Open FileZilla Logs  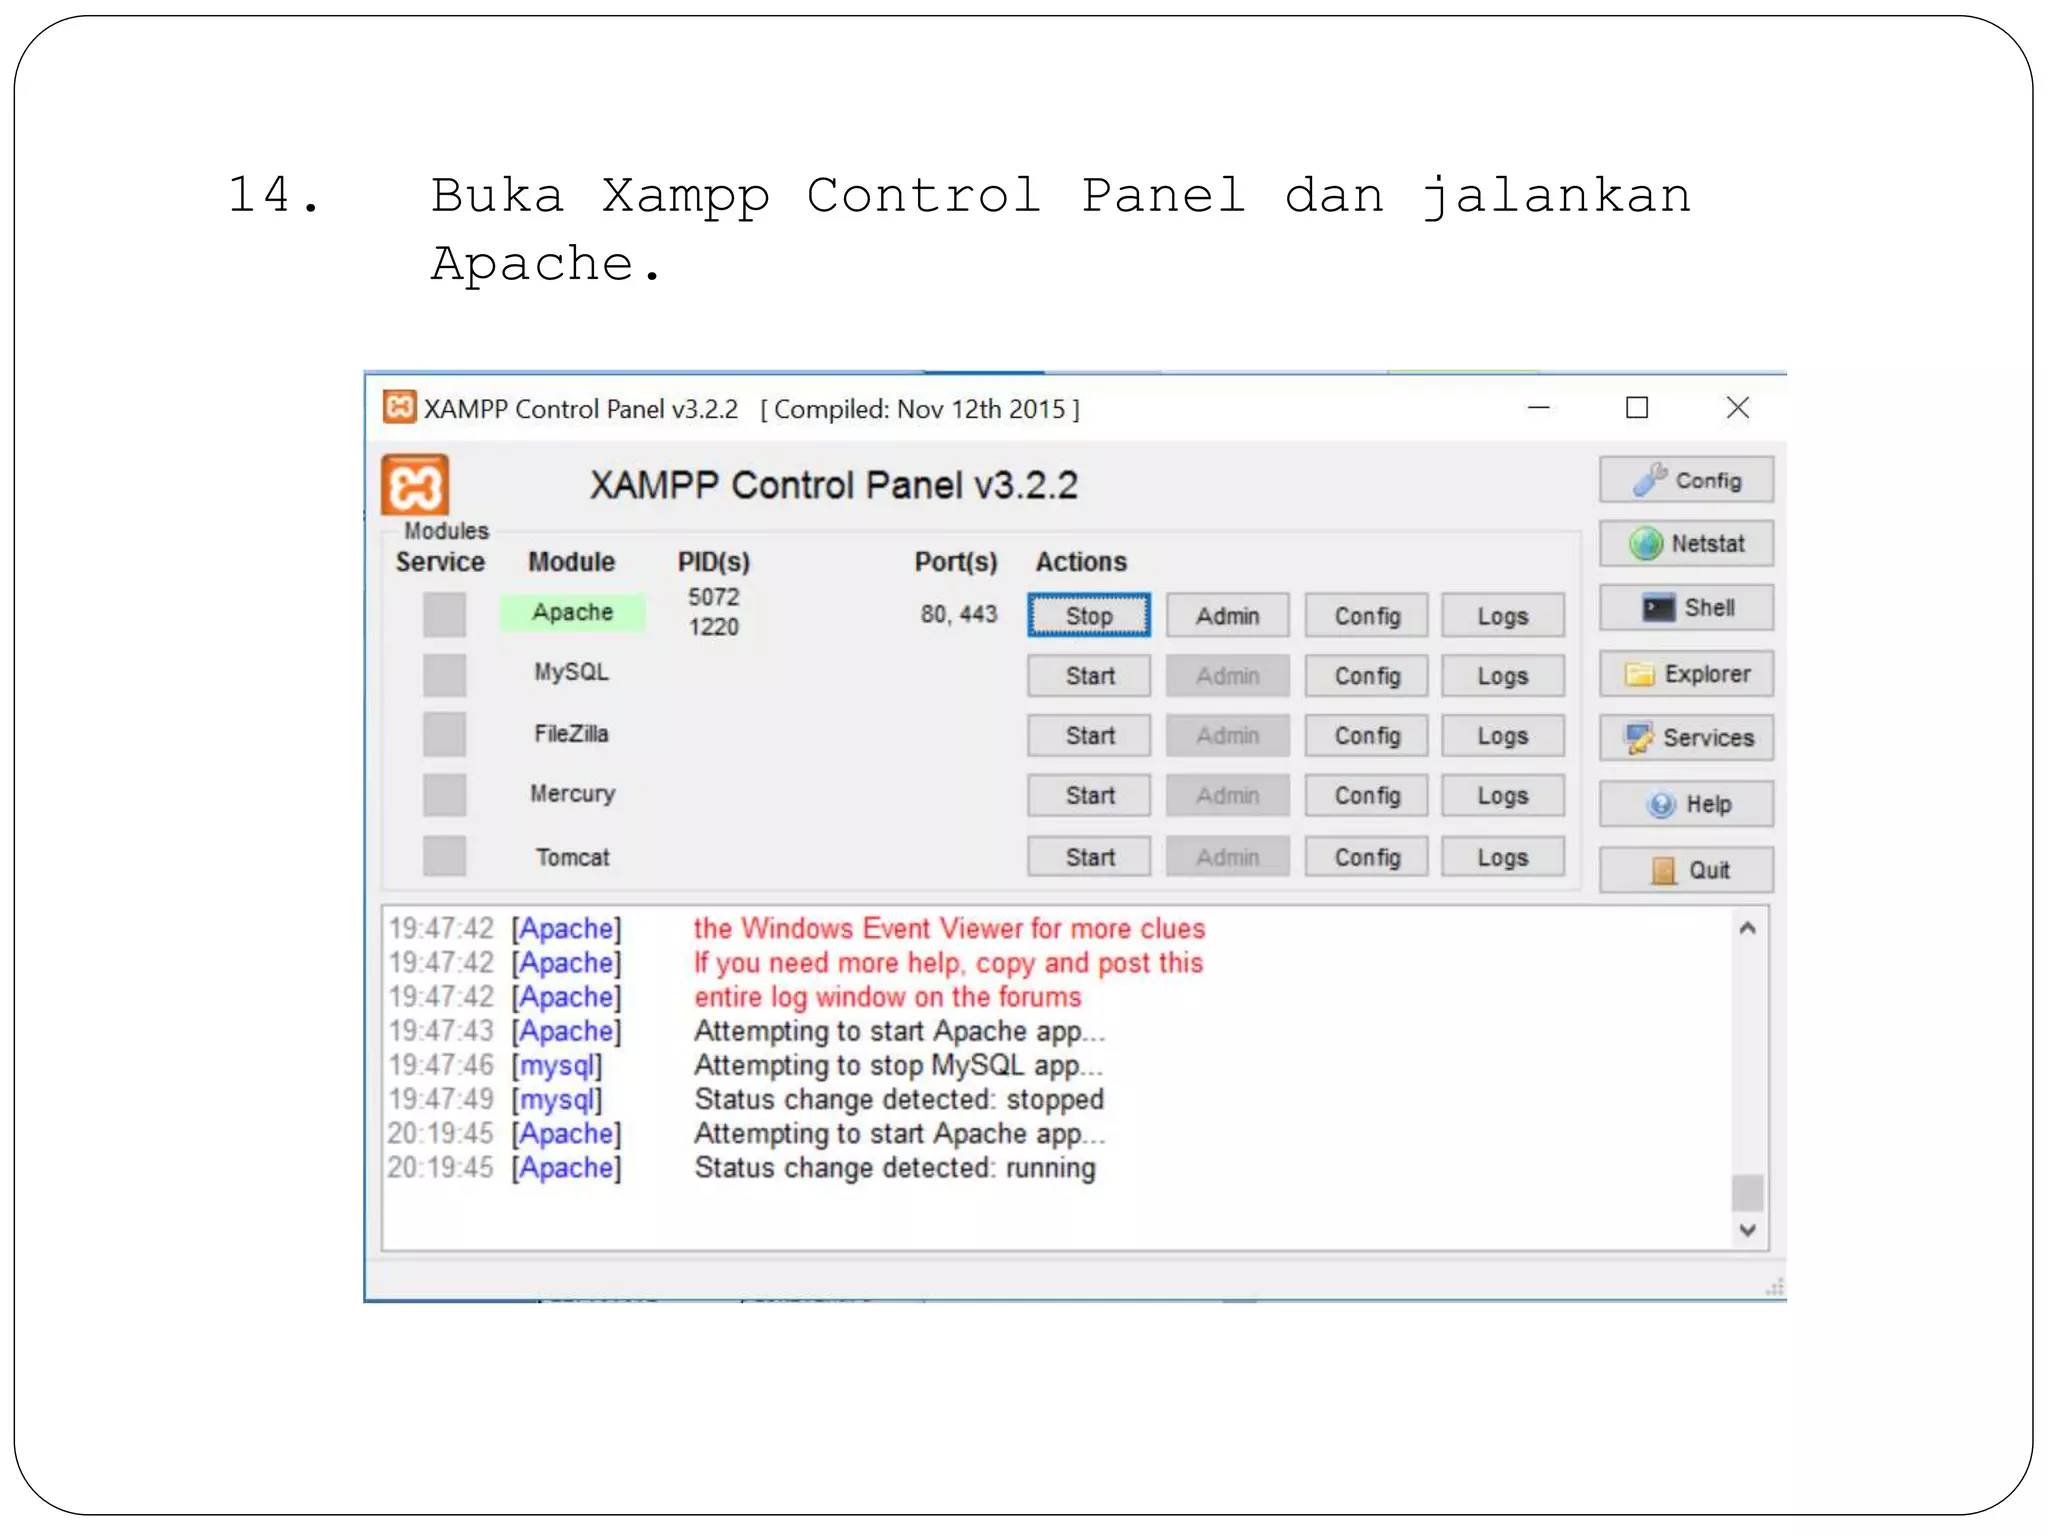click(1503, 736)
